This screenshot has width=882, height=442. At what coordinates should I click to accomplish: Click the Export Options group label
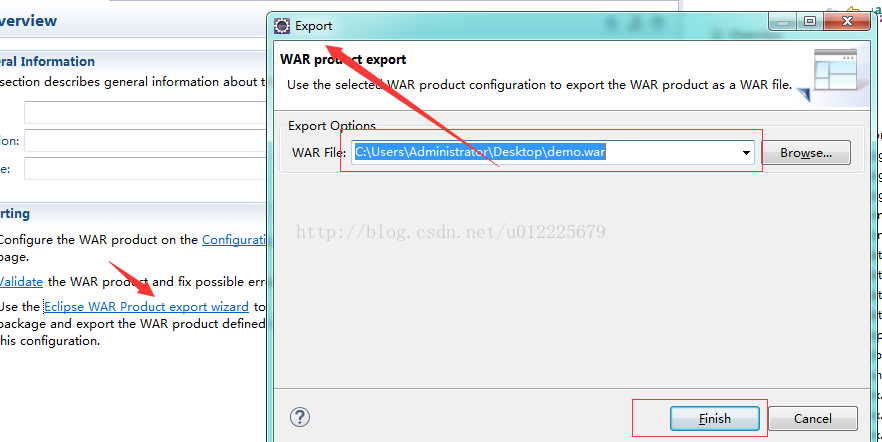click(x=332, y=125)
